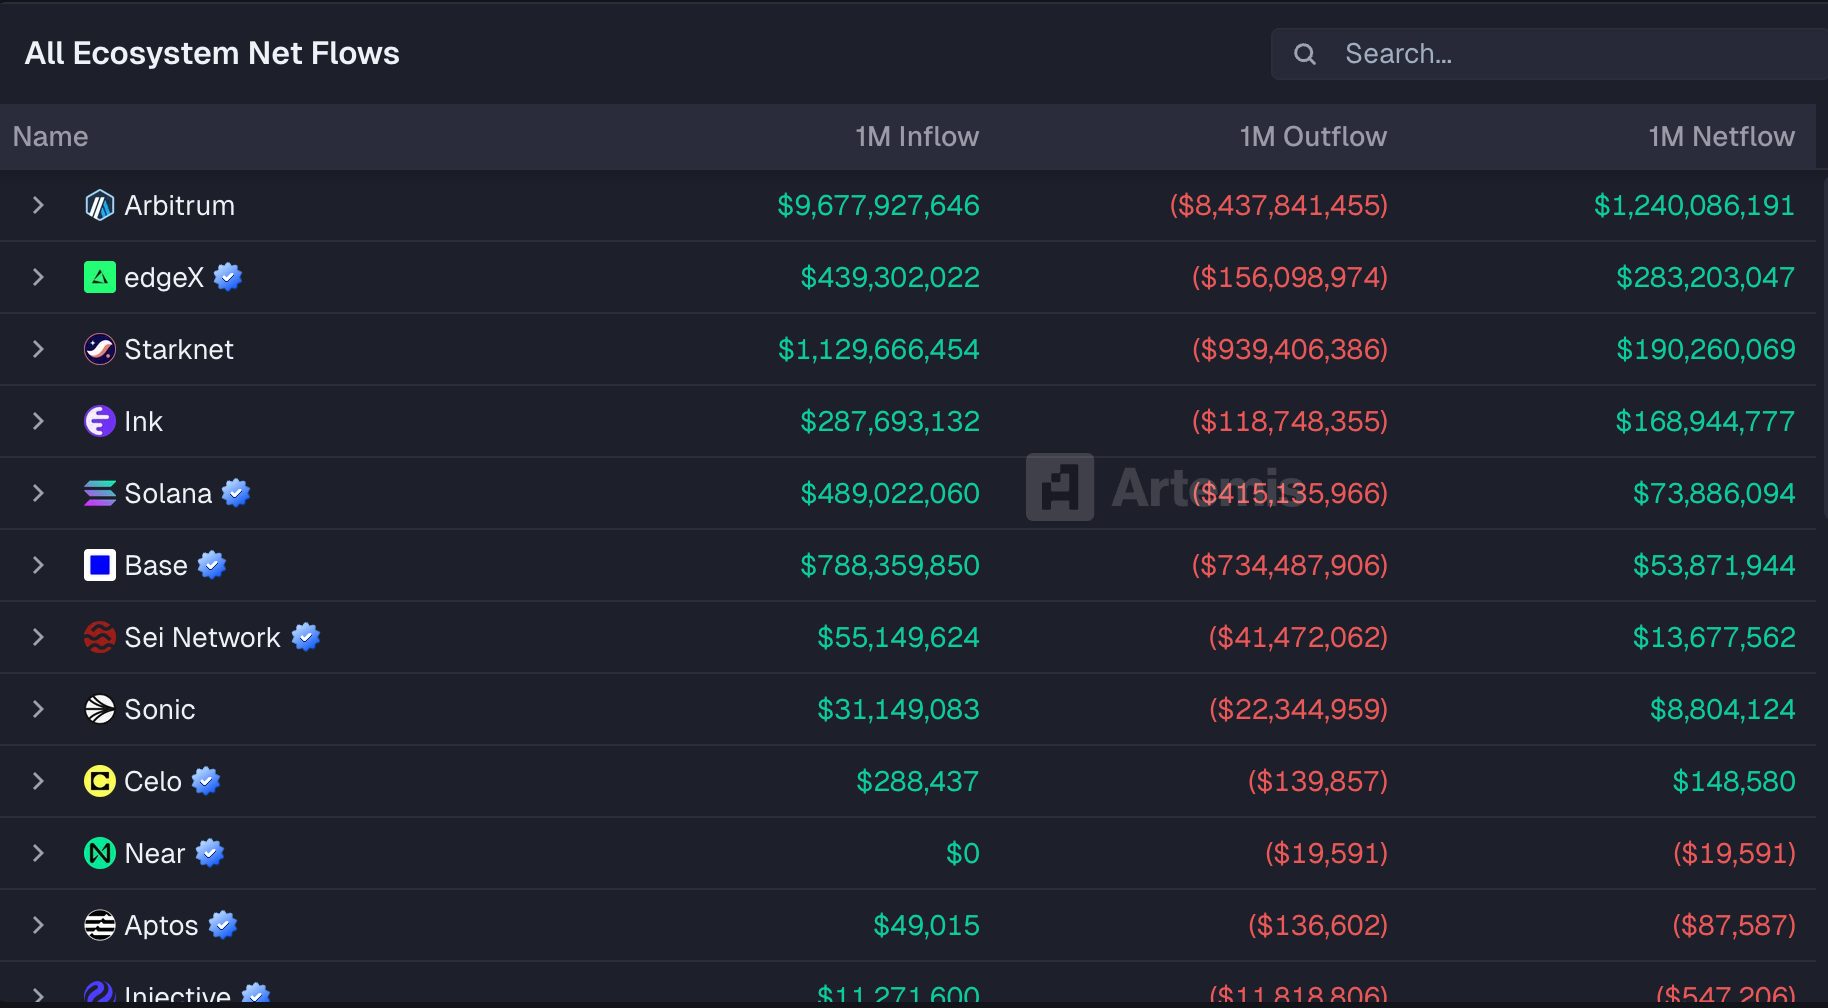The width and height of the screenshot is (1828, 1008).
Task: Click the Arbitrum chain logo
Action: (99, 206)
